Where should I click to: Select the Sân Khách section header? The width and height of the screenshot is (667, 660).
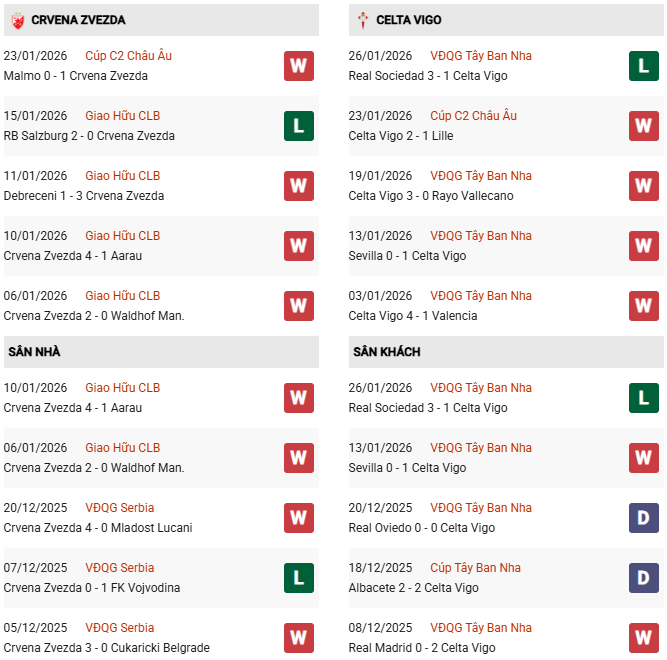tap(386, 352)
